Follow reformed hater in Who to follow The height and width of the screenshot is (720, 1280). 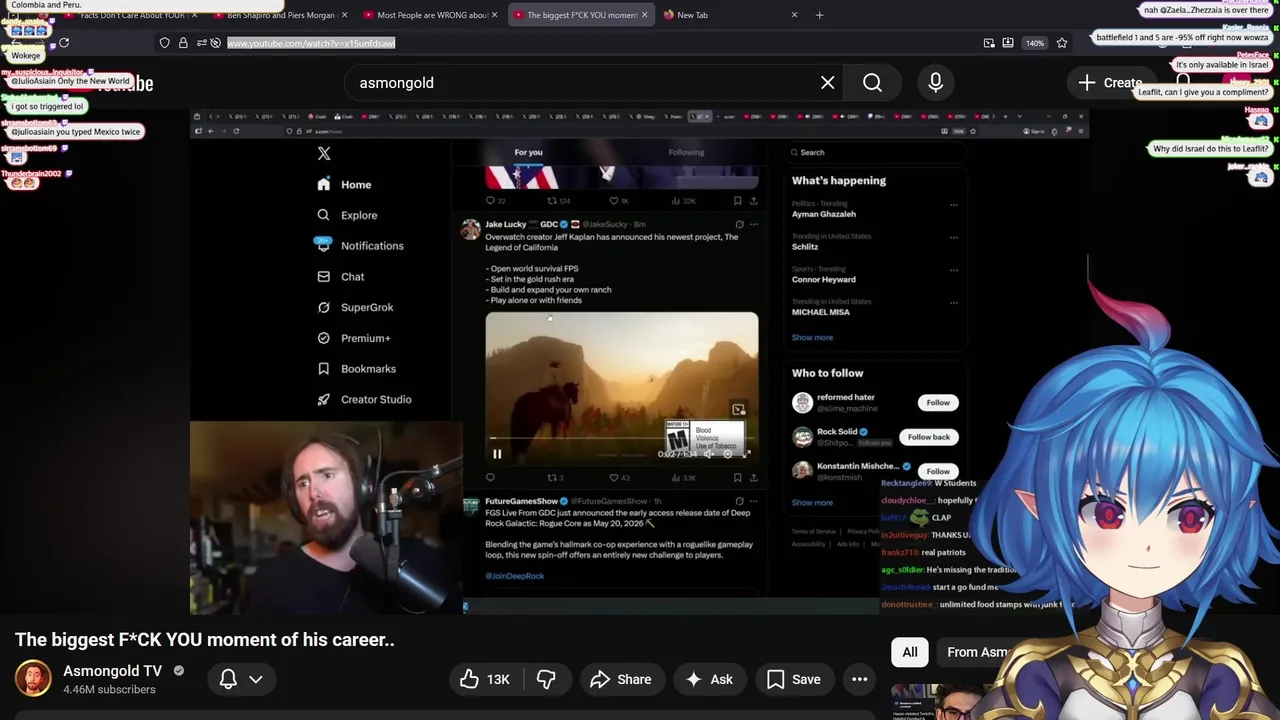coord(937,402)
